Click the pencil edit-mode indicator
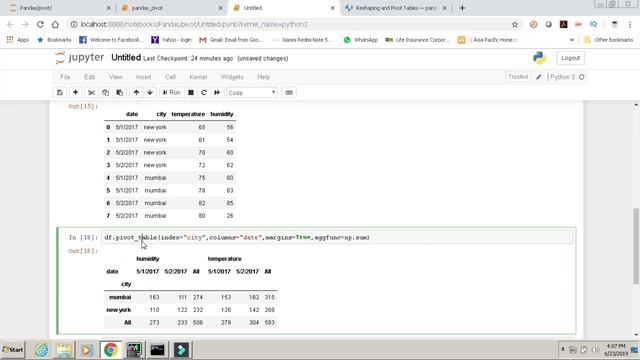 (539, 77)
